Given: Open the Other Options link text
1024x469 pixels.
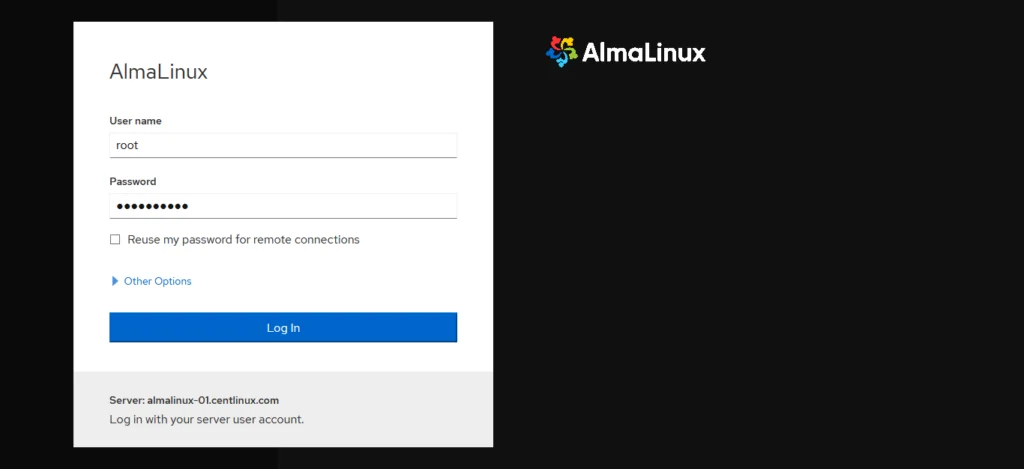Looking at the screenshot, I should tap(157, 281).
